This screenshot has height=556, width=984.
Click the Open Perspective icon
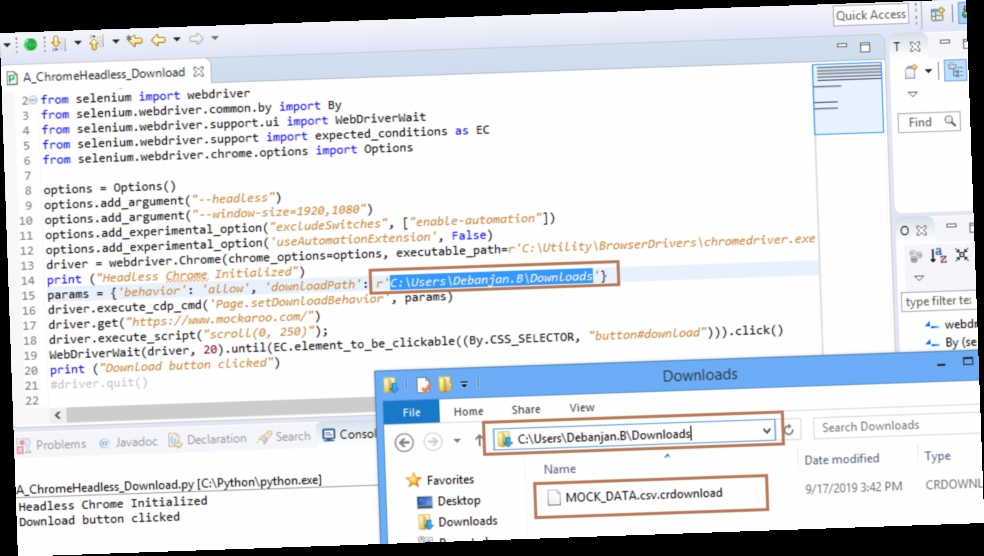938,14
